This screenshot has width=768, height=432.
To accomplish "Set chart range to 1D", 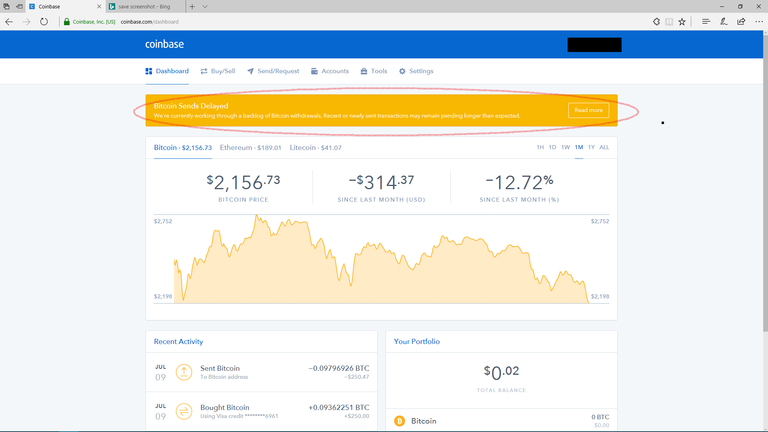I will coord(552,147).
